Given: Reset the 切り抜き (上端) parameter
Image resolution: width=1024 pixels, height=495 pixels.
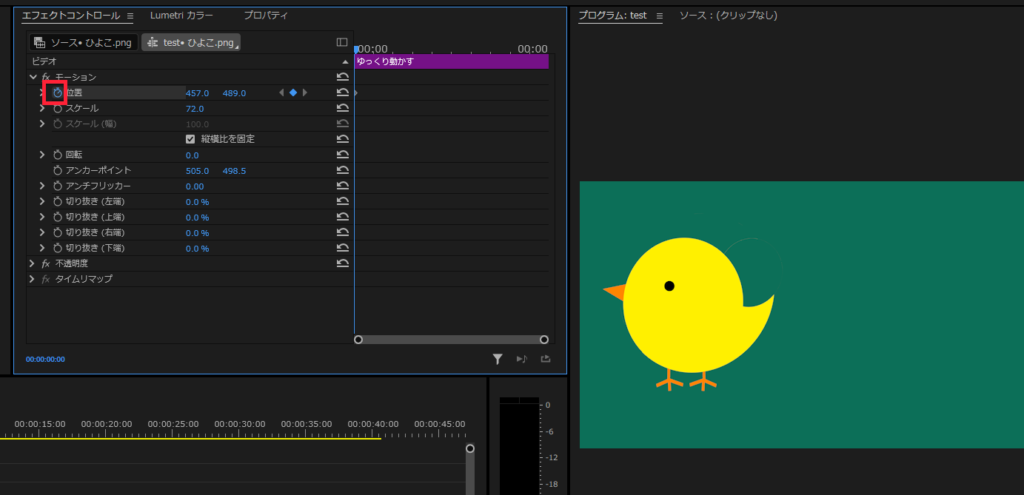Looking at the screenshot, I should pos(343,217).
